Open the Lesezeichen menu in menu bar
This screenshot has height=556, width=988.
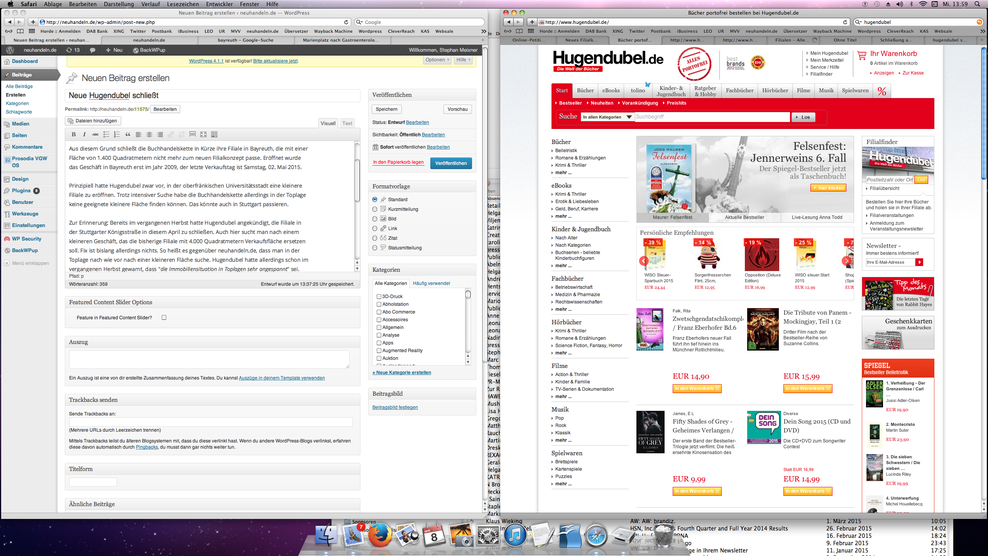tap(183, 4)
